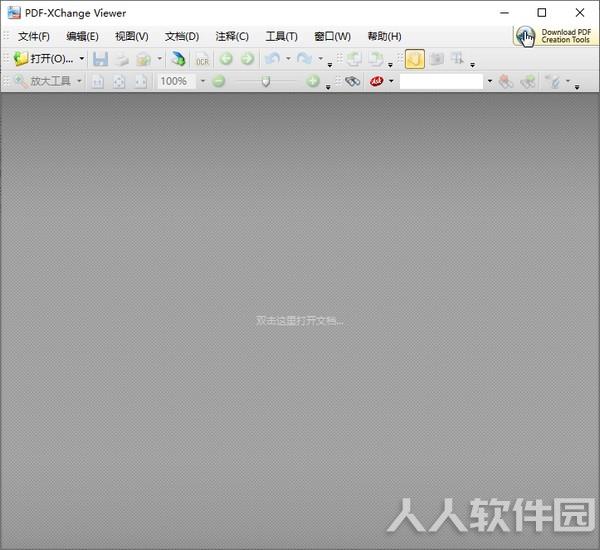600x550 pixels.
Task: Select the 放大工具 zoom tool
Action: (x=42, y=81)
